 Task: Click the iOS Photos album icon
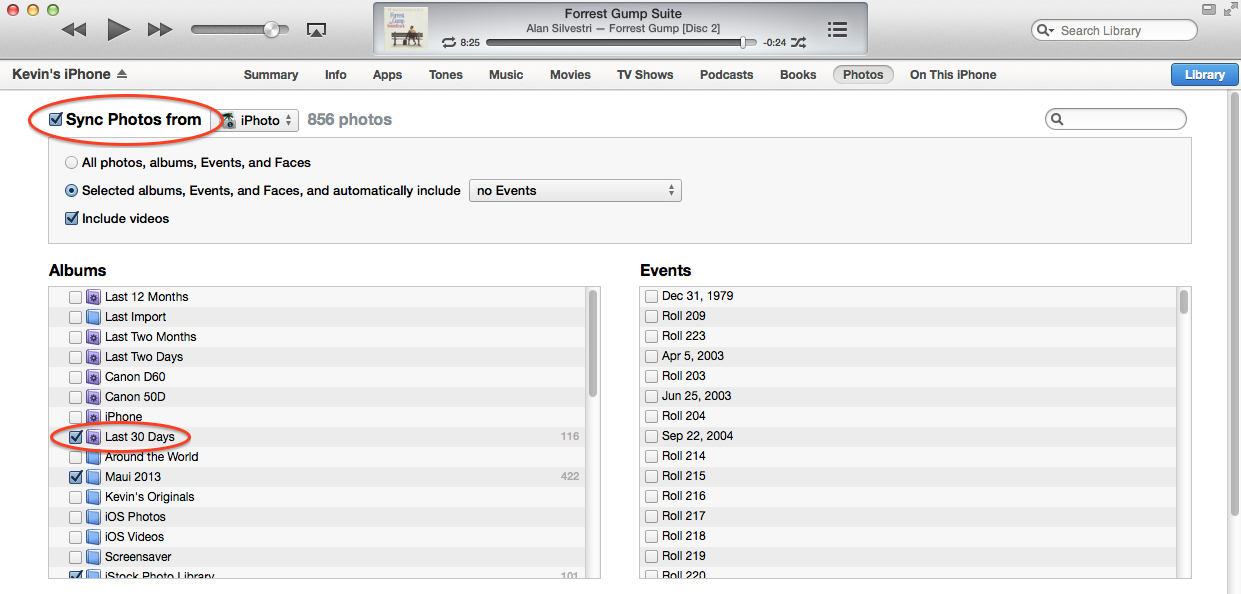pos(93,517)
